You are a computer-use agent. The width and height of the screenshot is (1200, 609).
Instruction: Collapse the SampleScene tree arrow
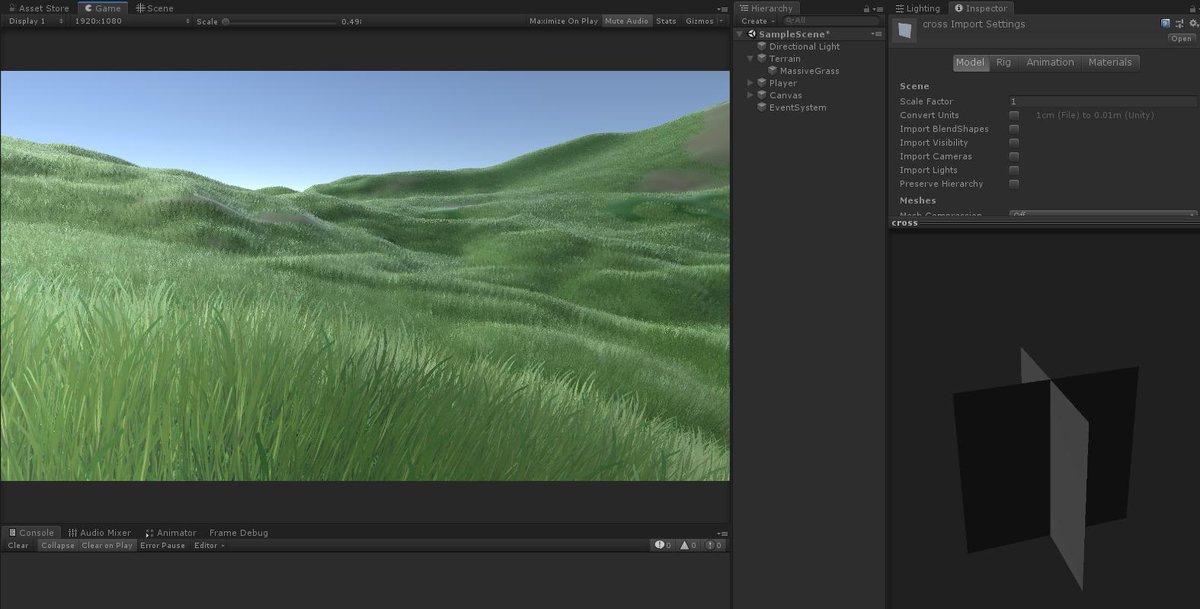pos(740,34)
